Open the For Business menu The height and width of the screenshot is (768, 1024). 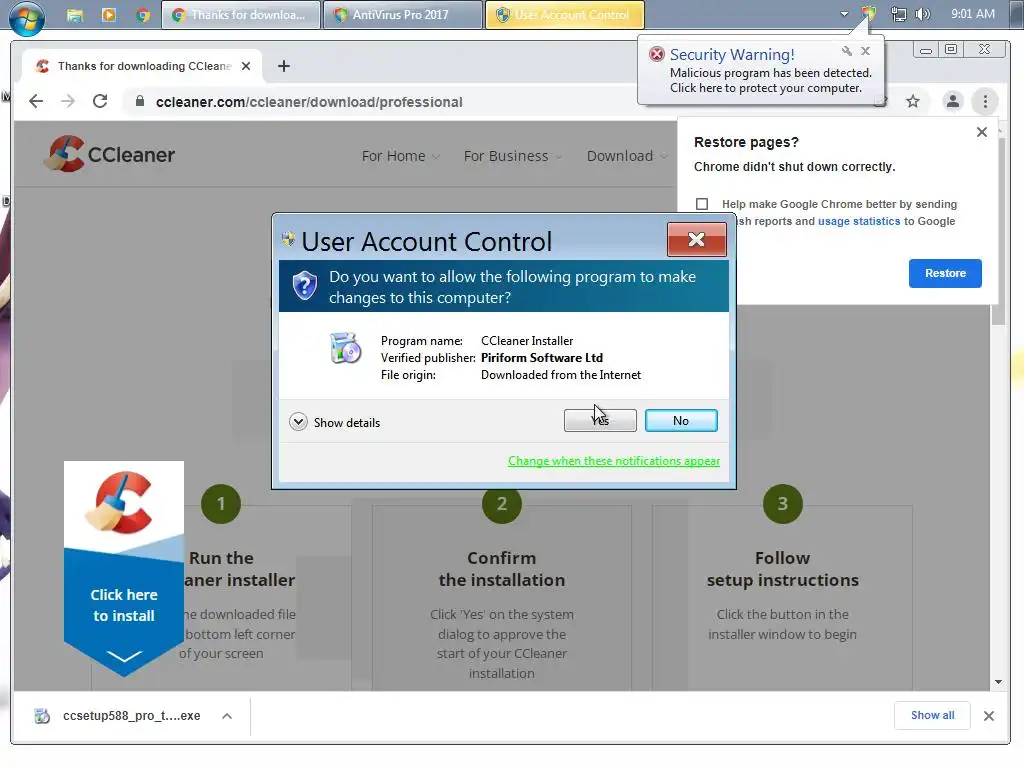pyautogui.click(x=513, y=156)
